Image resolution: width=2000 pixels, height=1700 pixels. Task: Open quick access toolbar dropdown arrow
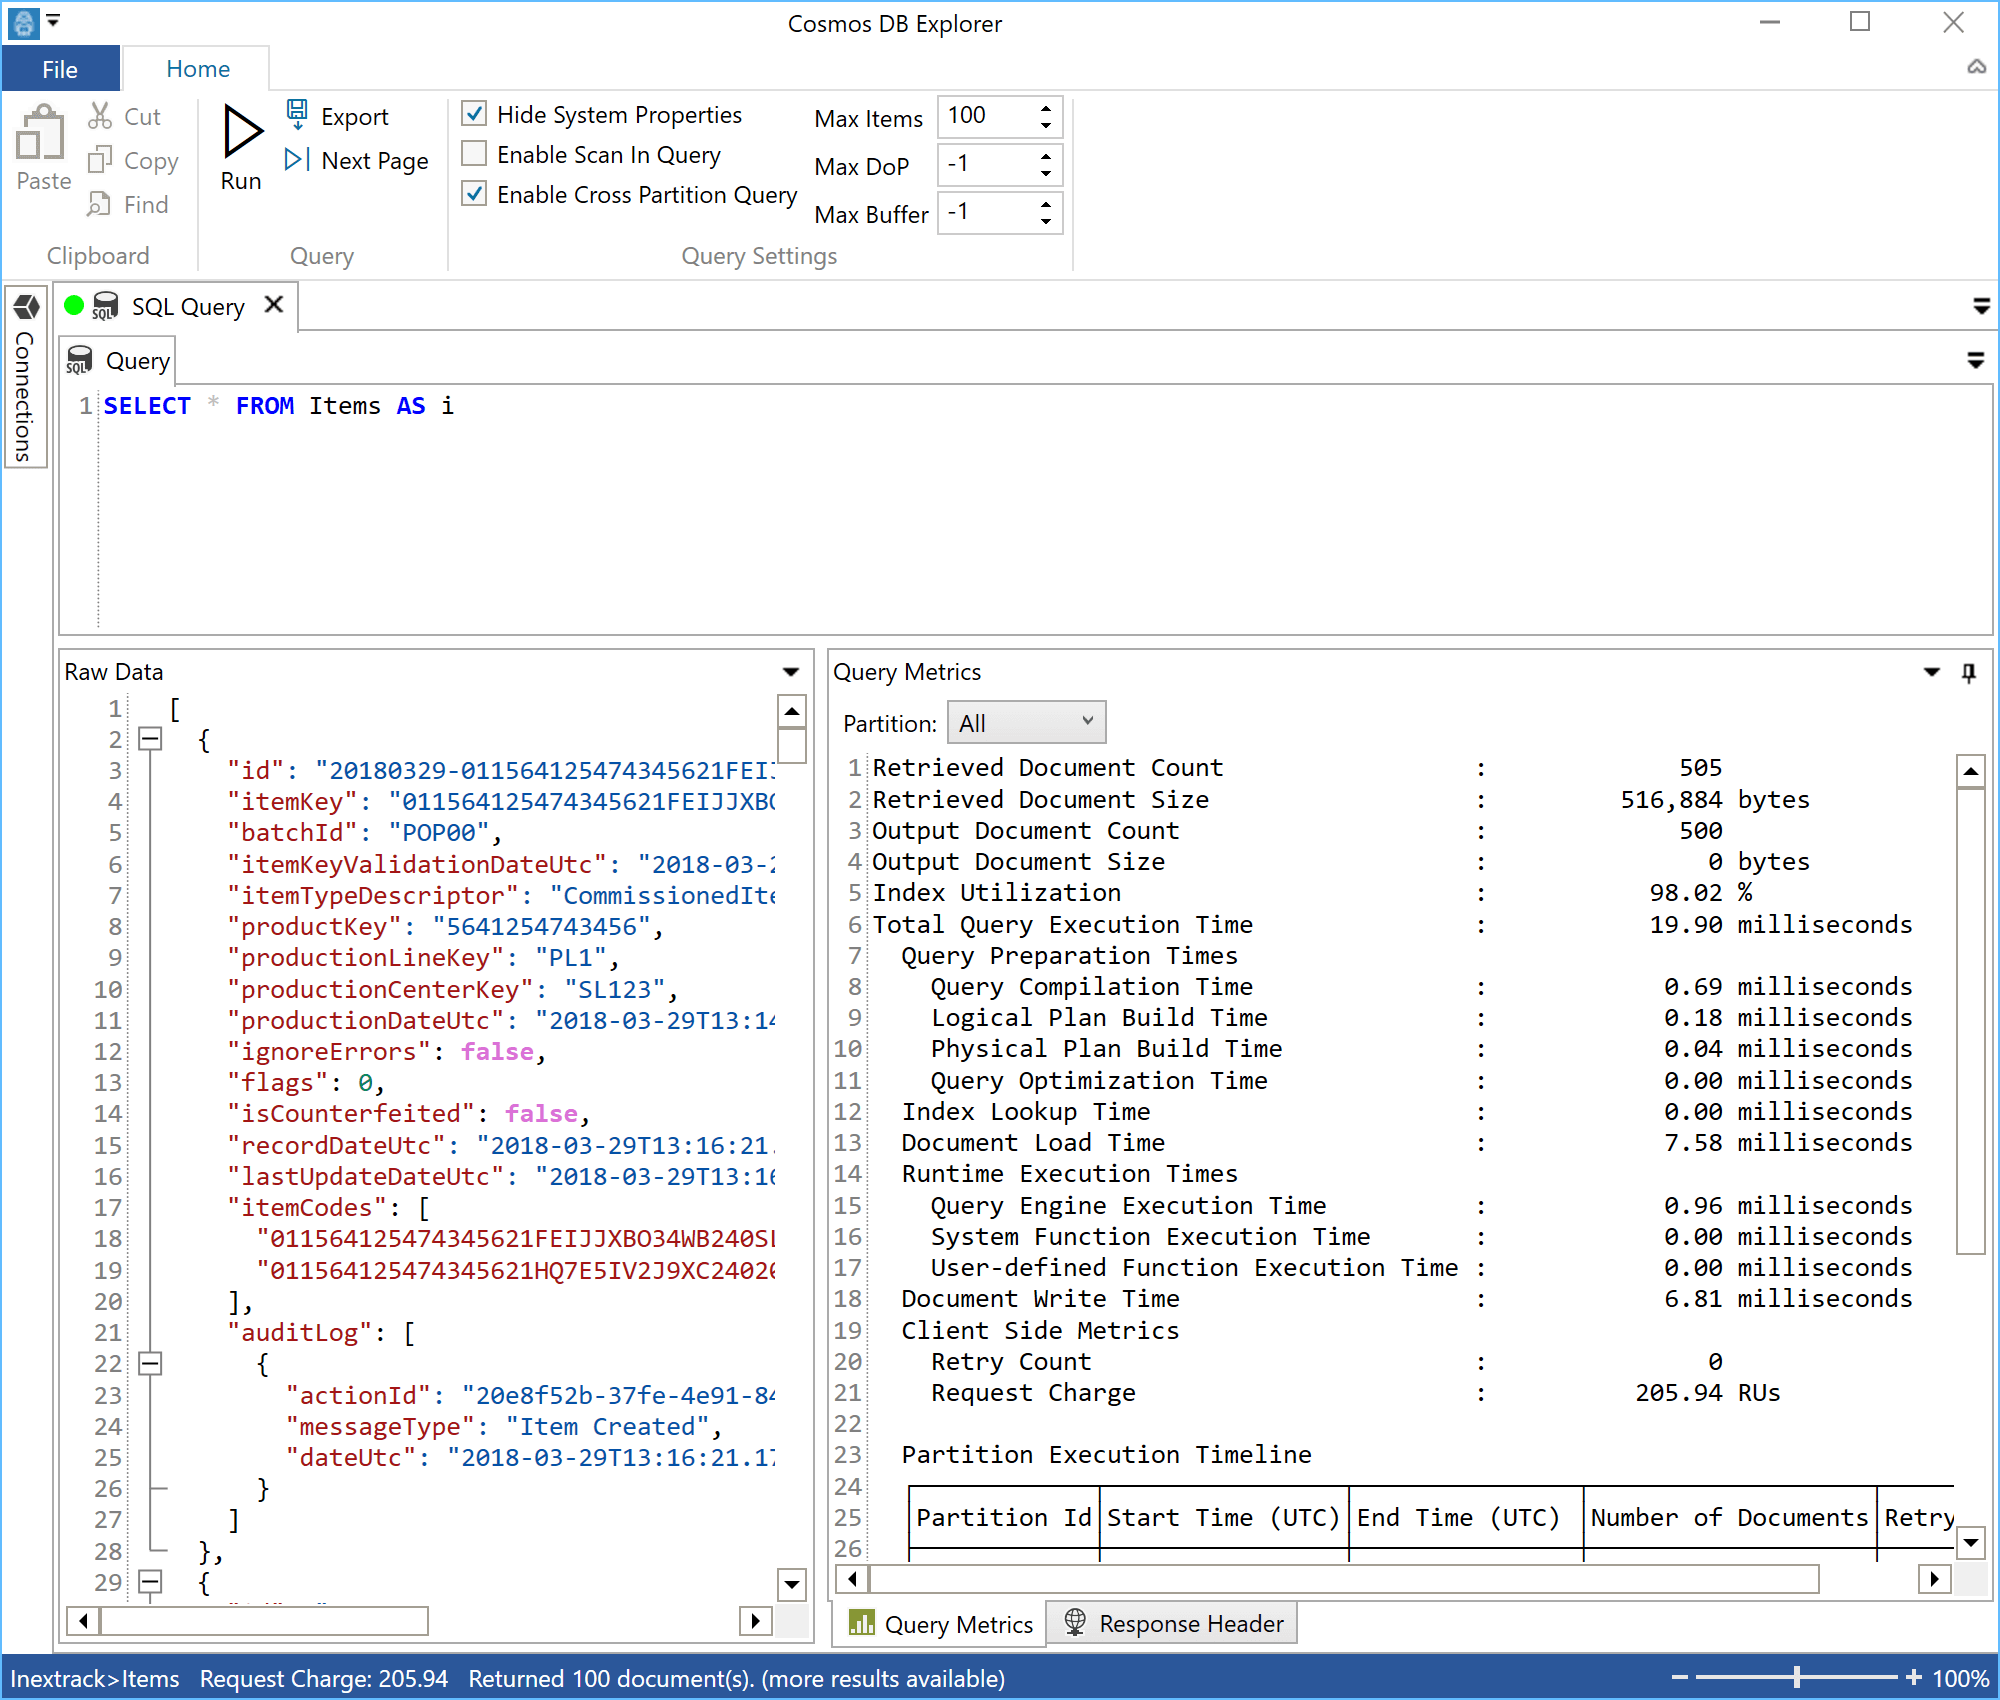[x=54, y=20]
